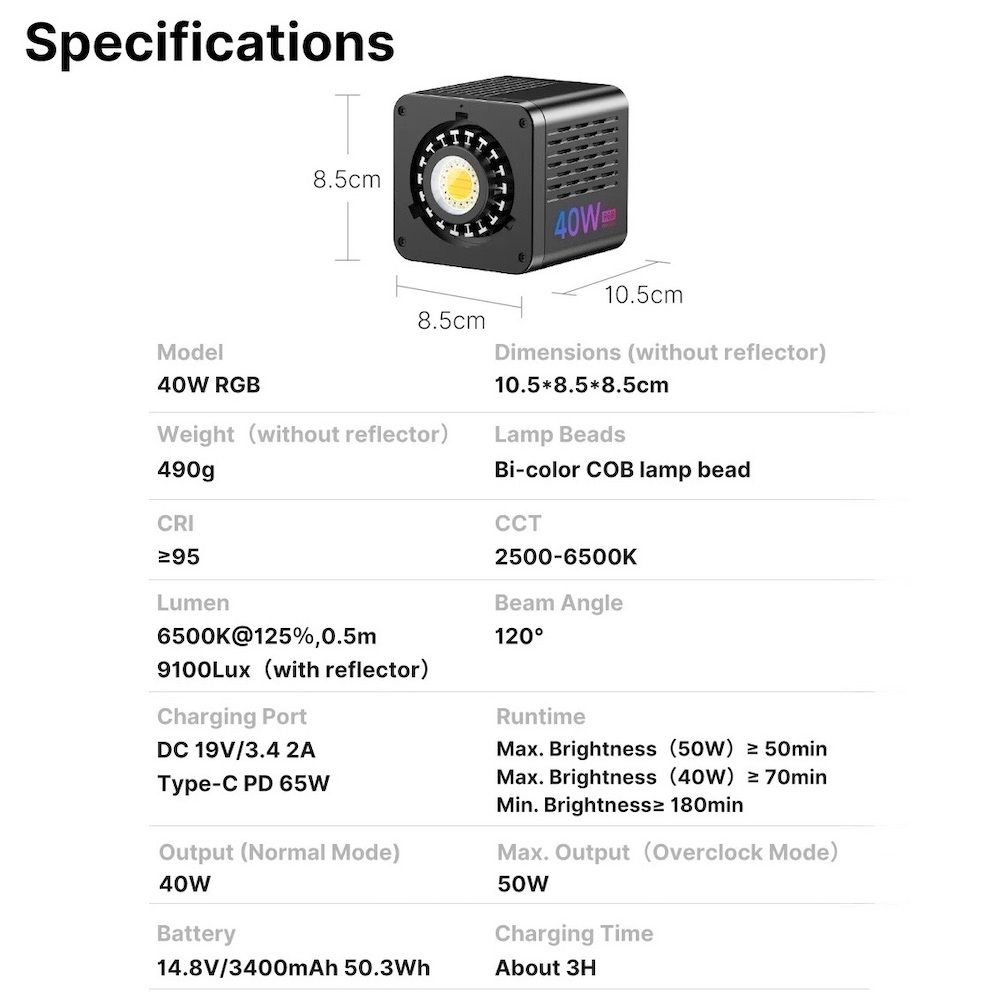The width and height of the screenshot is (1000, 1000).
Task: Click the LED light product image
Action: [x=510, y=180]
